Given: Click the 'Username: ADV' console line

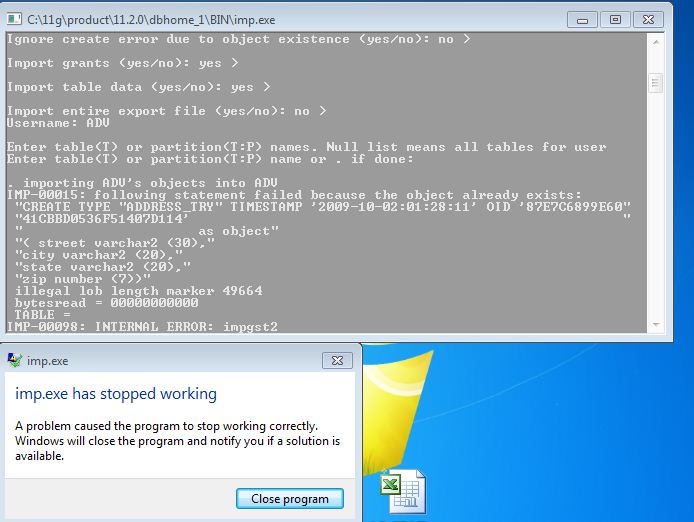Looking at the screenshot, I should click(x=58, y=123).
